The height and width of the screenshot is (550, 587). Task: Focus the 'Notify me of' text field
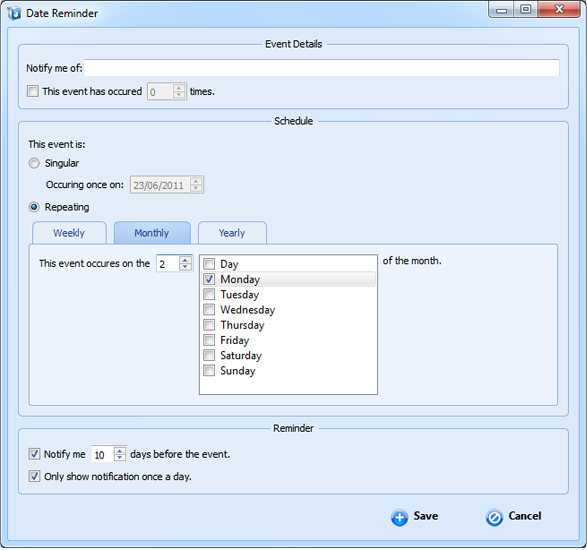(322, 68)
